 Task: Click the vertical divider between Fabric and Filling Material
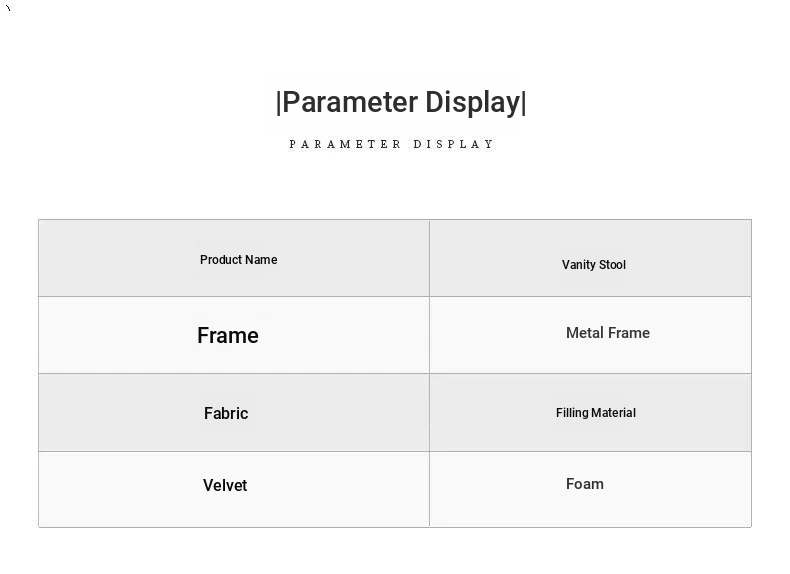coord(430,412)
